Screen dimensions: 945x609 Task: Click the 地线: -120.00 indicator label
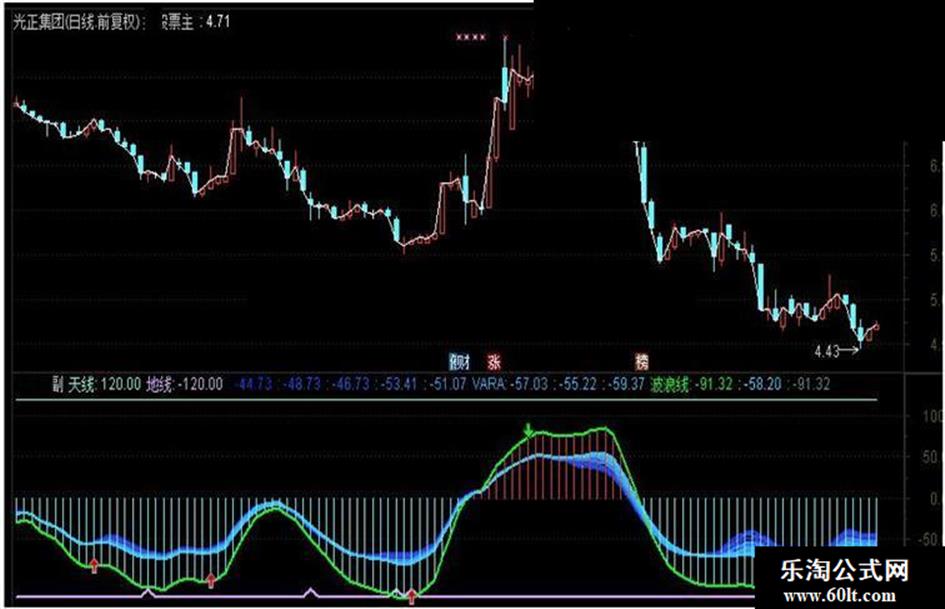(185, 384)
